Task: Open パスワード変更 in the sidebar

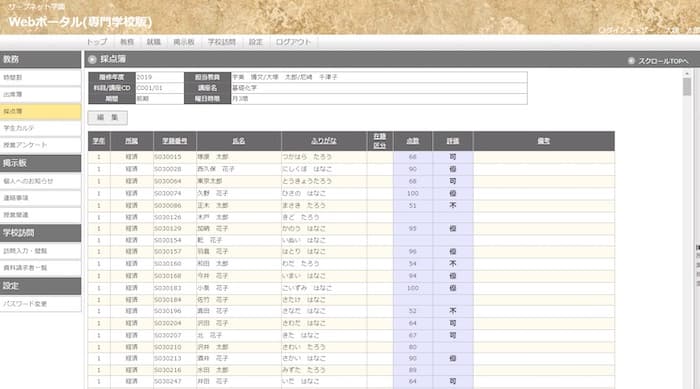Action: coord(41,304)
